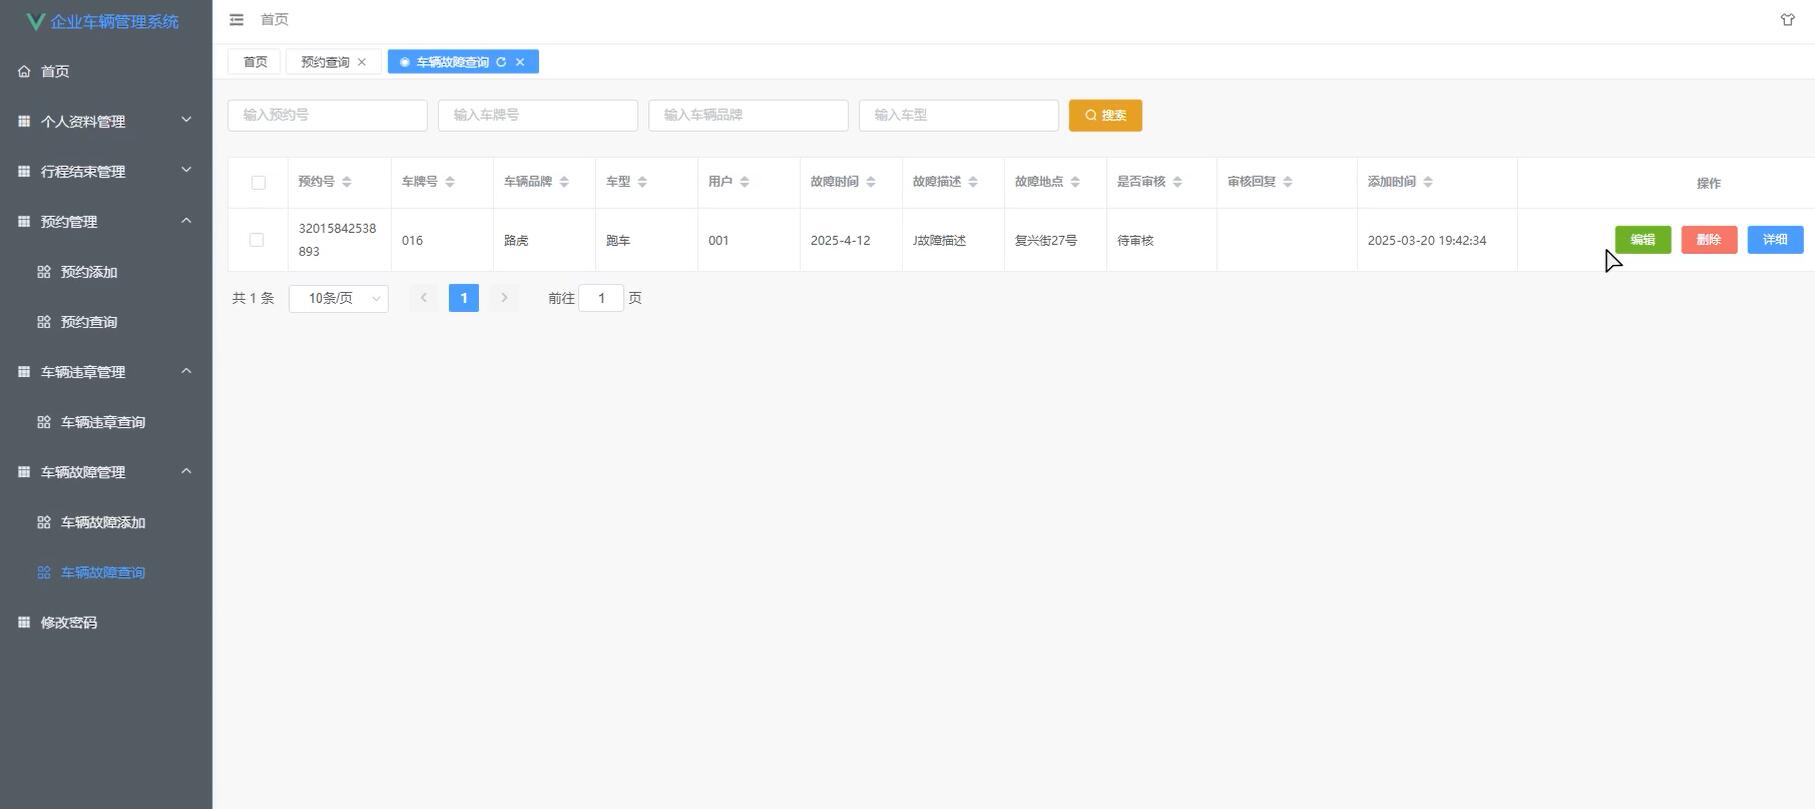Click the green 编辑 button
1815x809 pixels.
1643,240
